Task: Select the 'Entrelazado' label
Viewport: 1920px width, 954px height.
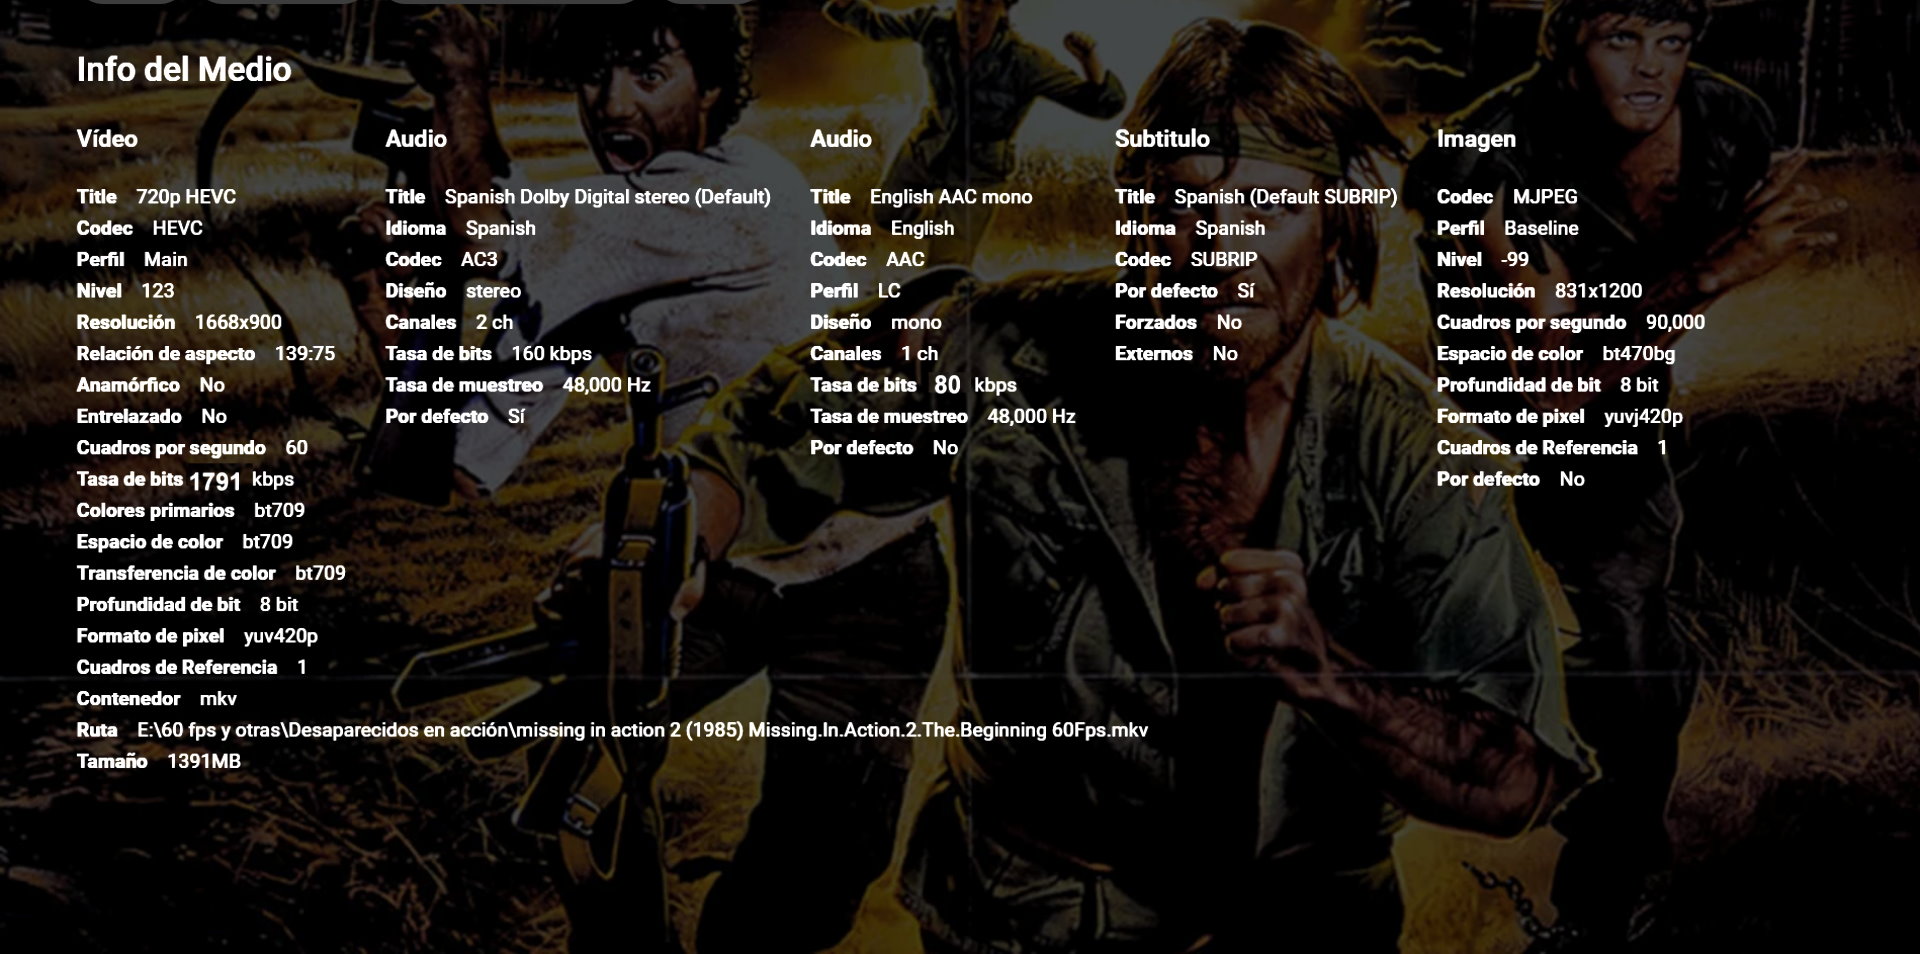Action: pyautogui.click(x=129, y=416)
